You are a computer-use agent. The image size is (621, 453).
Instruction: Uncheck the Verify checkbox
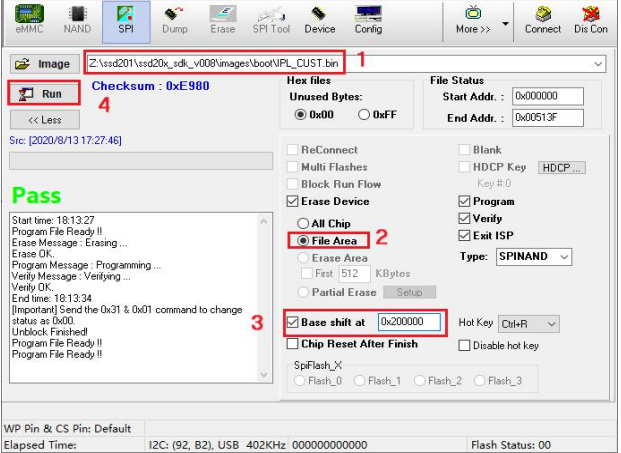coord(464,218)
